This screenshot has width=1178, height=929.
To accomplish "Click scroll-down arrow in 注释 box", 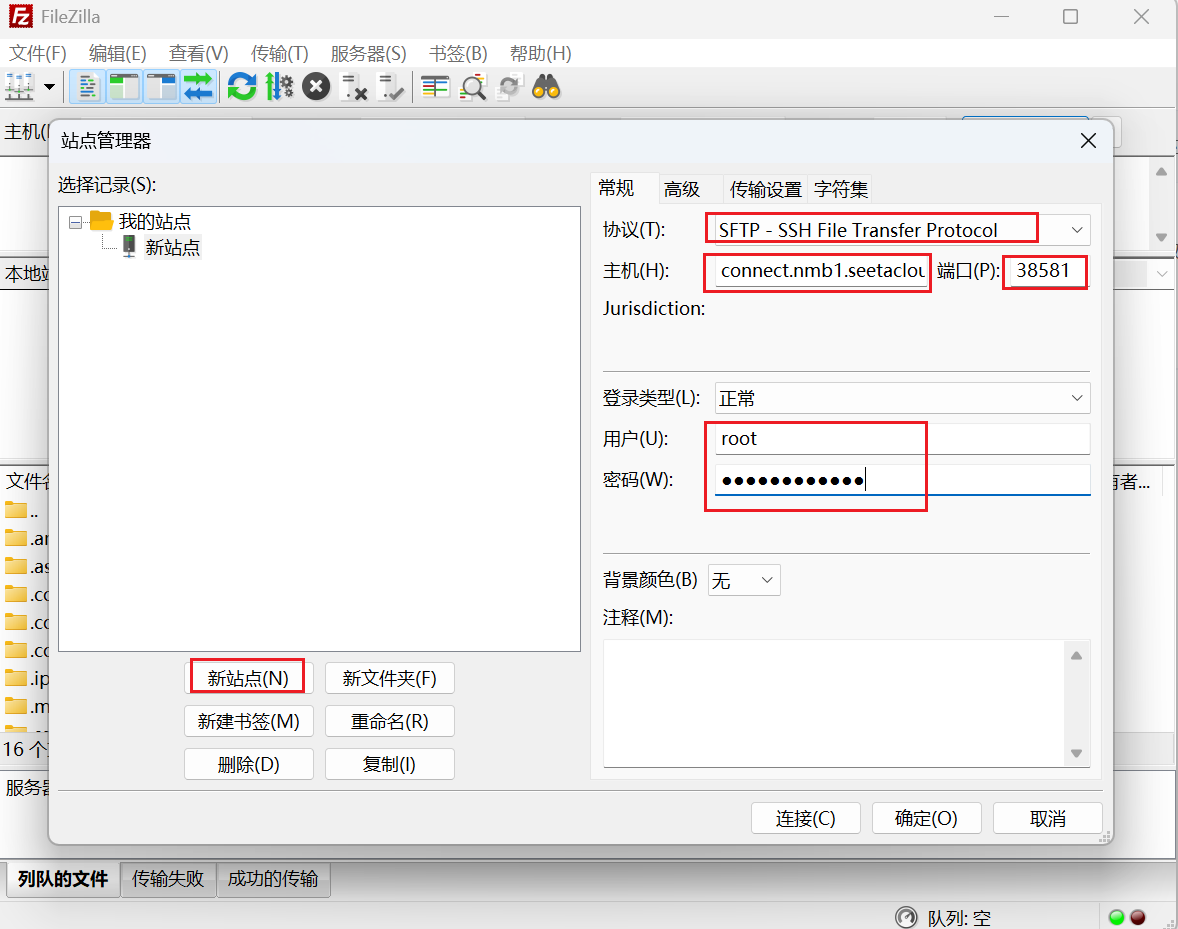I will pyautogui.click(x=1077, y=753).
